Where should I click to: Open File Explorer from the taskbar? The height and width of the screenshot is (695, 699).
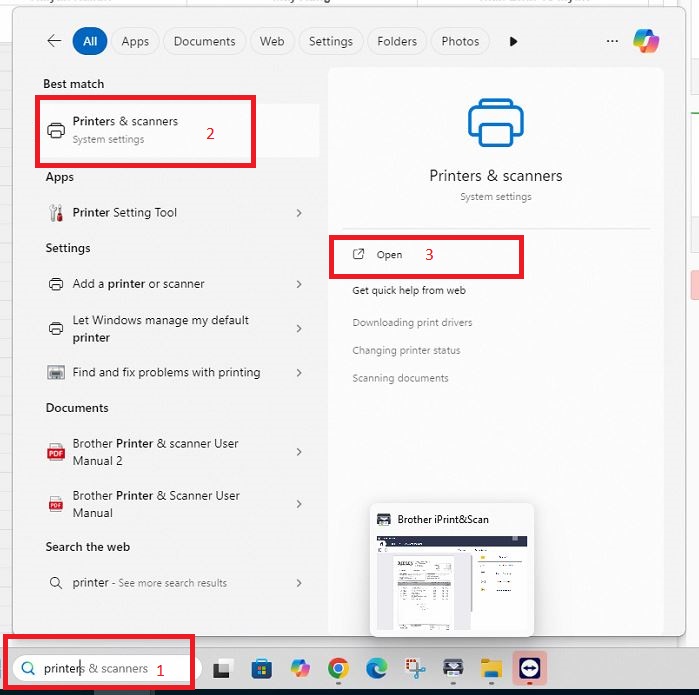coord(491,669)
